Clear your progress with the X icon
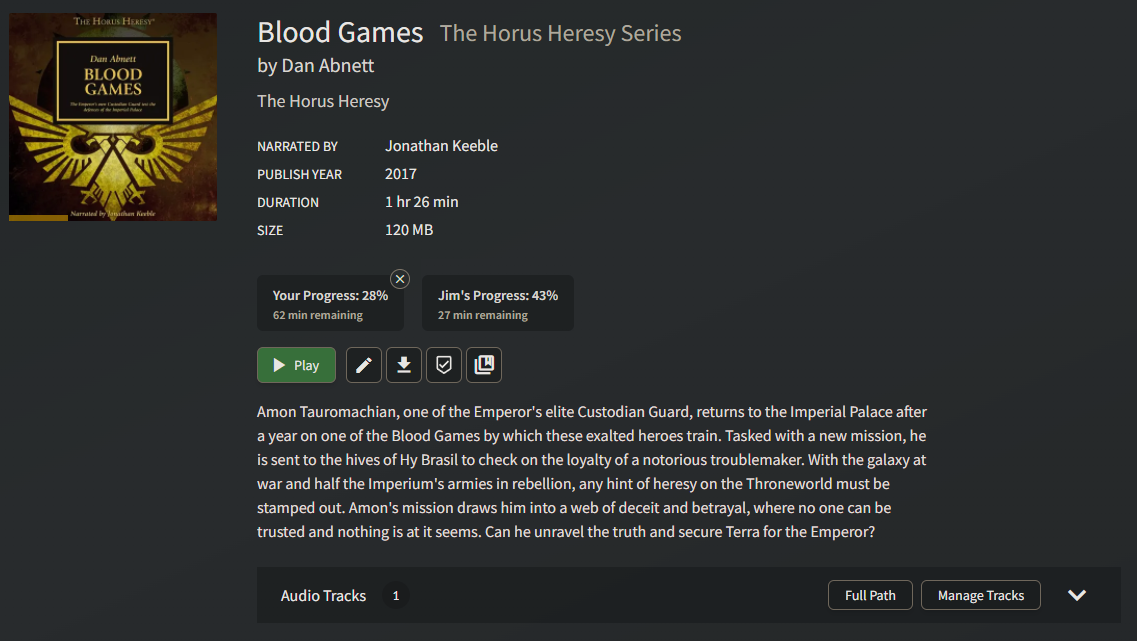Image resolution: width=1137 pixels, height=641 pixels. point(400,279)
